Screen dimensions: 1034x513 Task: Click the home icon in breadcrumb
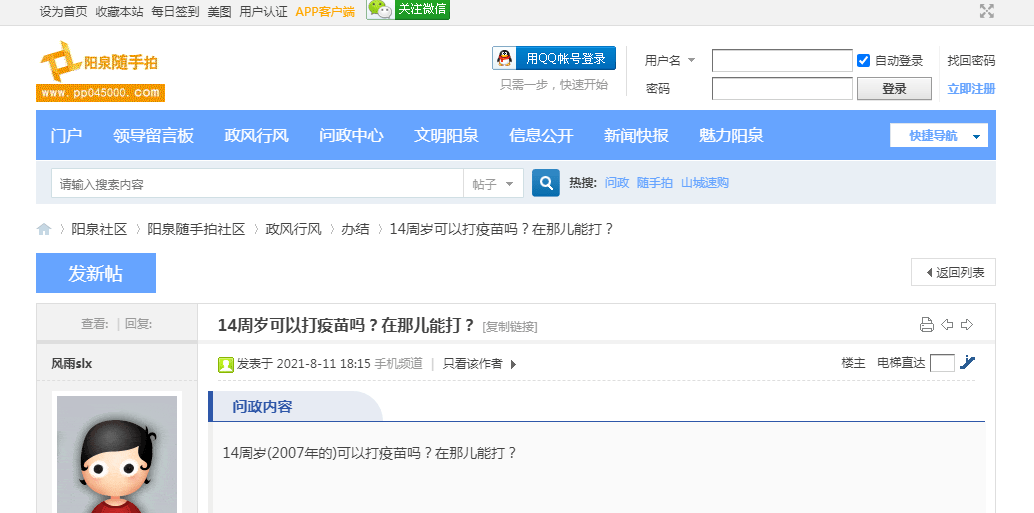tap(44, 229)
